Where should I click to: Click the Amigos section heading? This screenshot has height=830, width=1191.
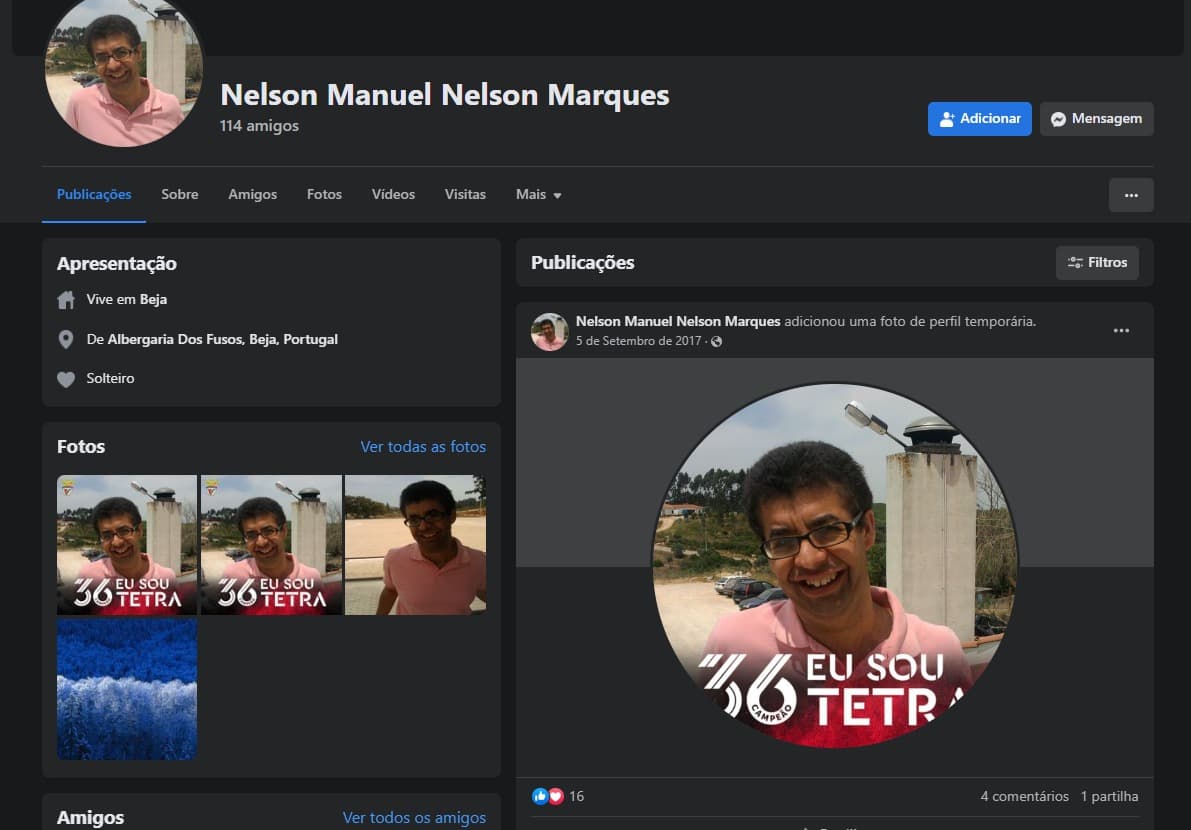coord(90,817)
